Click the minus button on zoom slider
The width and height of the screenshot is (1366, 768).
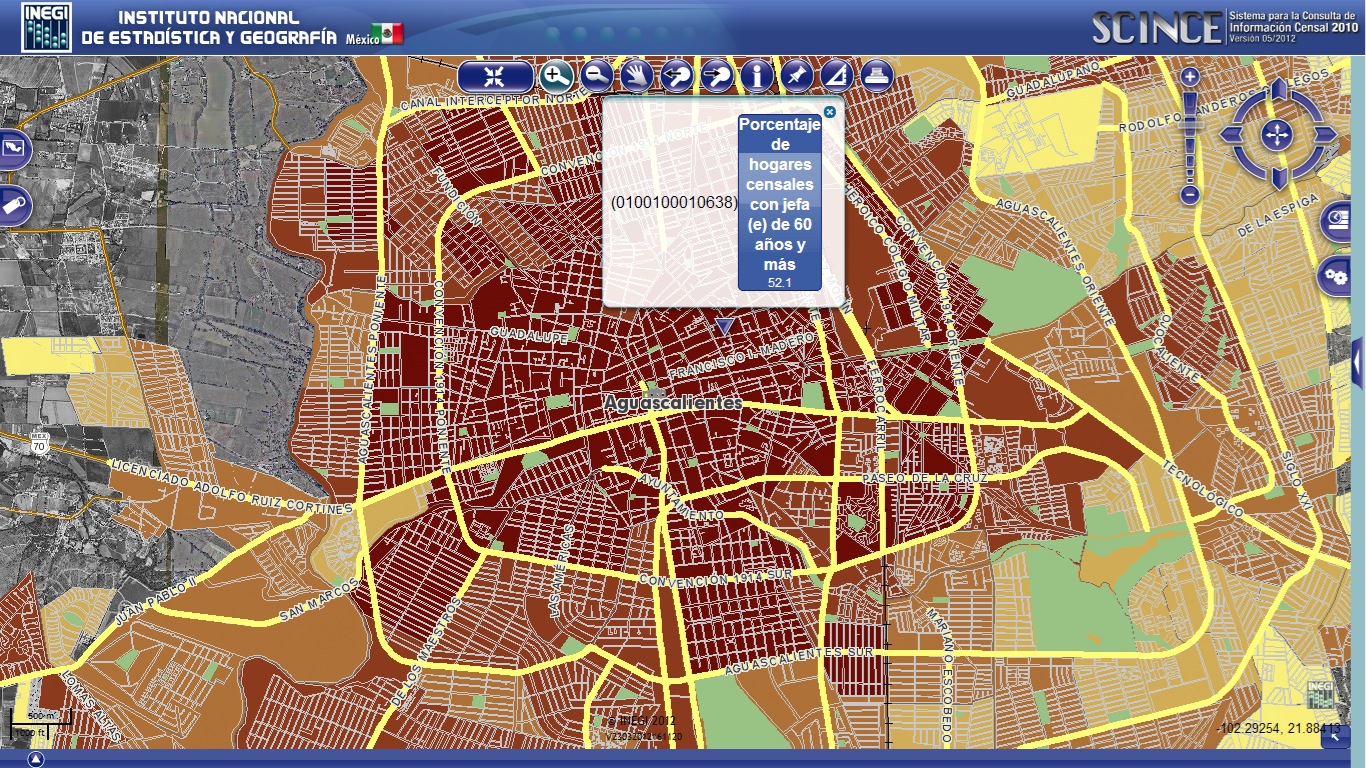tap(1189, 196)
